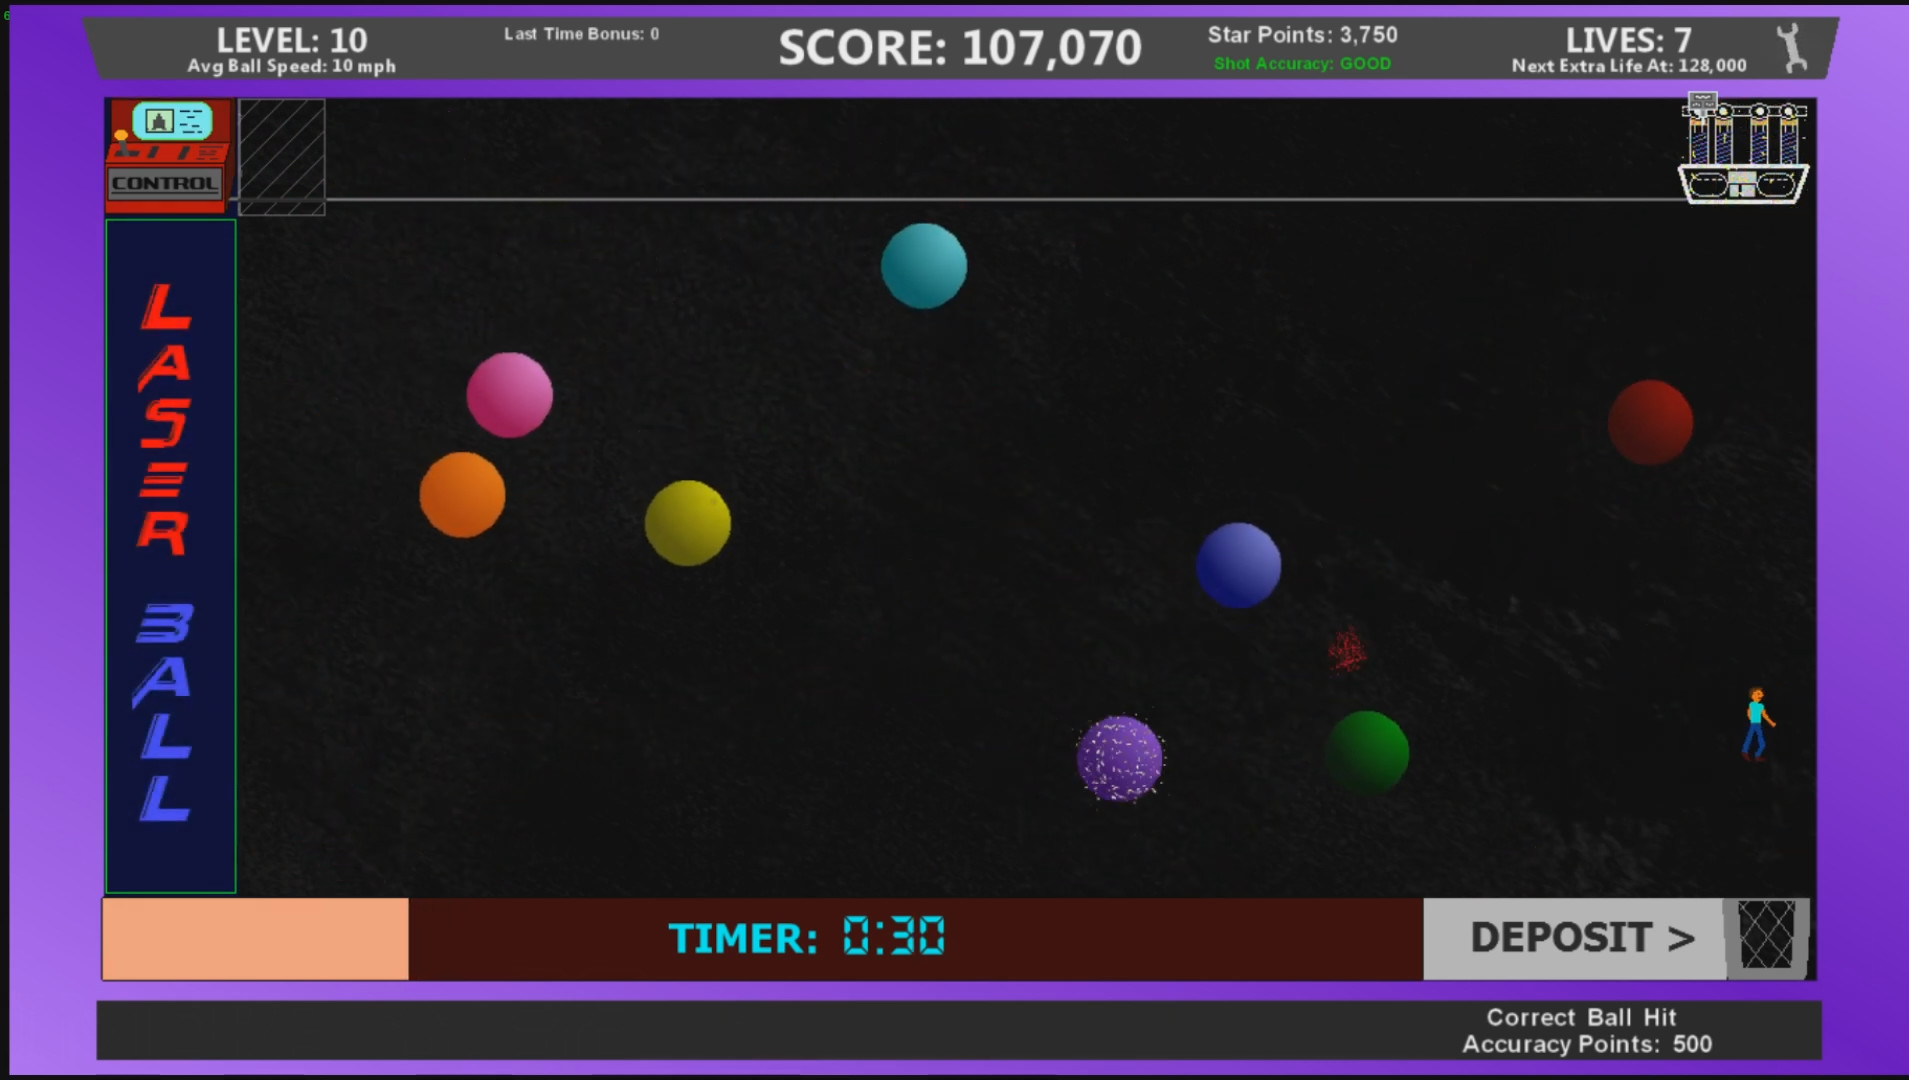Click the green ball
The width and height of the screenshot is (1909, 1080).
click(1366, 752)
